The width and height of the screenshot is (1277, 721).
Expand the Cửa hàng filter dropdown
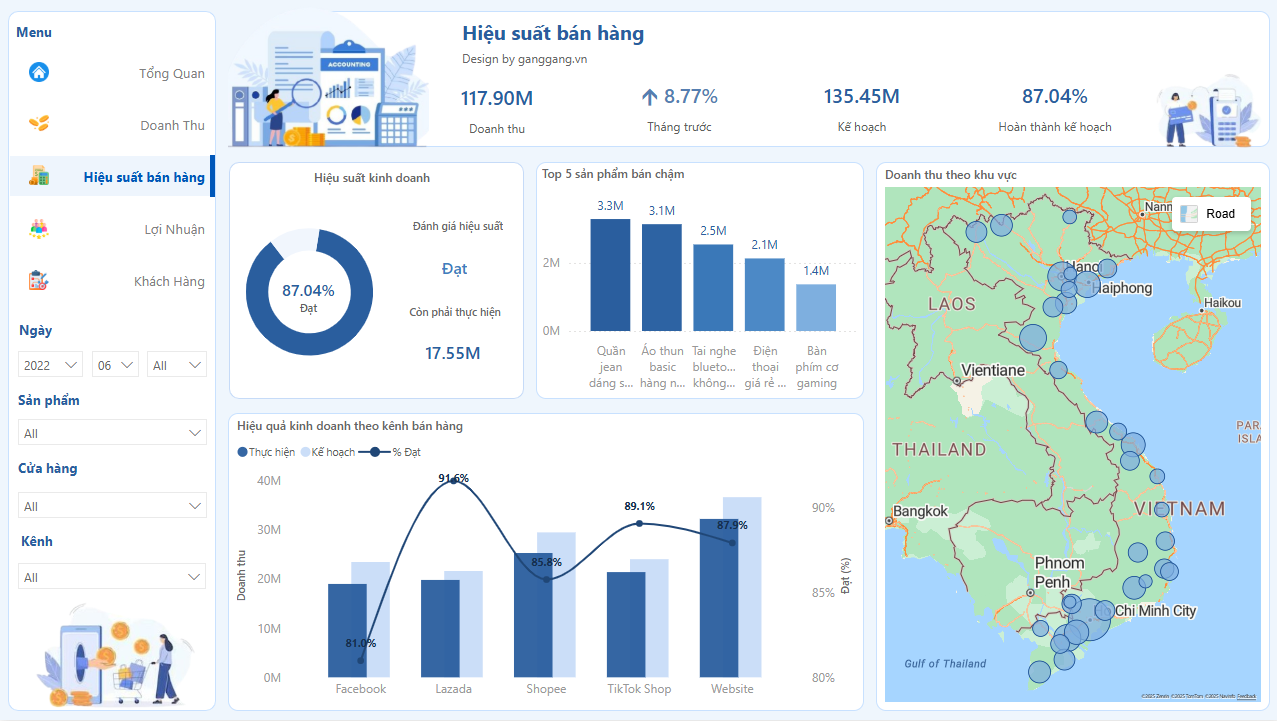(112, 506)
